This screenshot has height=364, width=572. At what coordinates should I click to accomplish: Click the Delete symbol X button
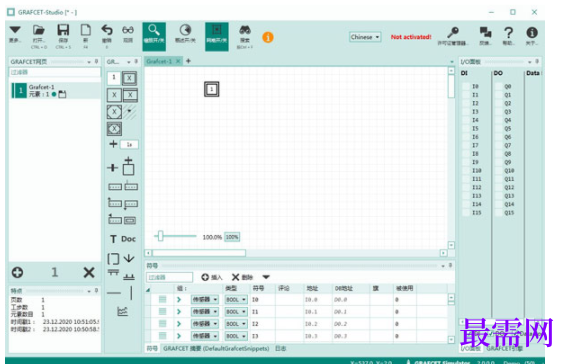pyautogui.click(x=242, y=277)
